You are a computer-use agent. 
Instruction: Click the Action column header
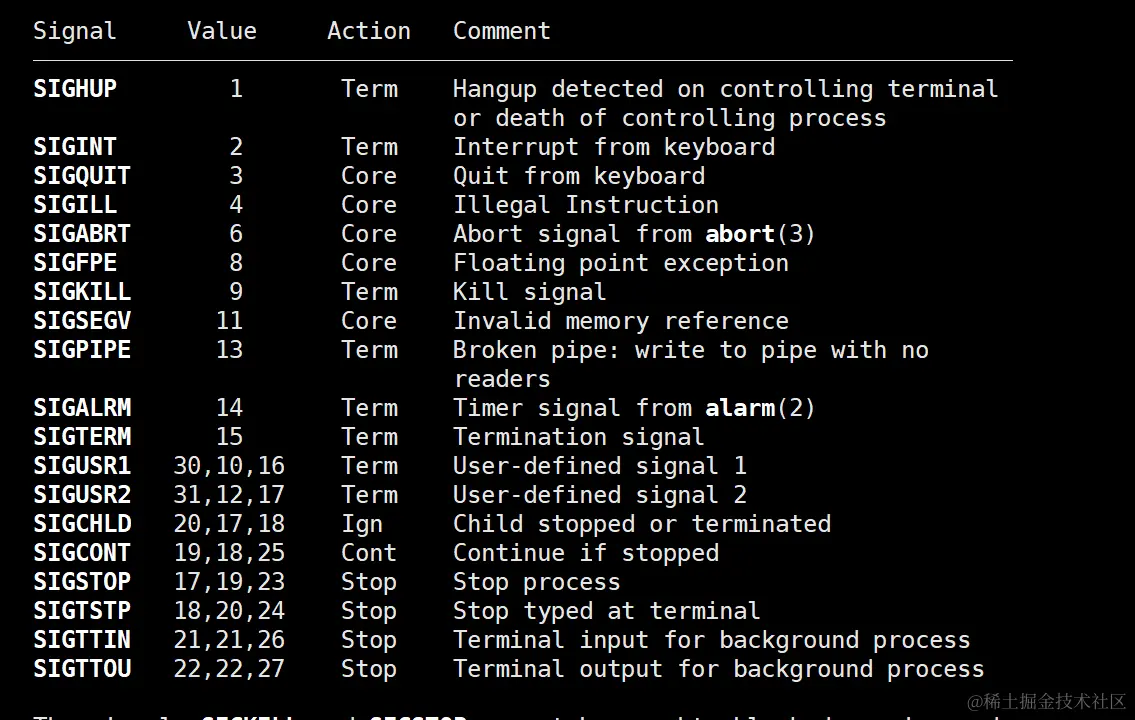(x=369, y=31)
